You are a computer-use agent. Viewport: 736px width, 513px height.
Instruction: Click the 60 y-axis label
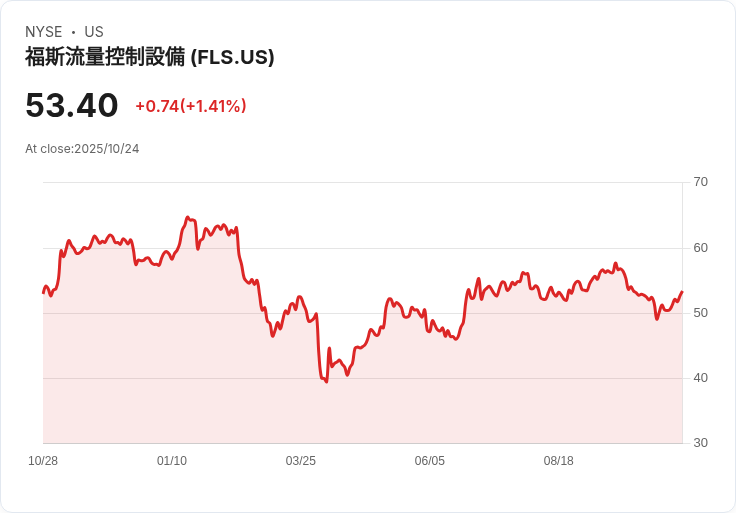click(x=701, y=248)
